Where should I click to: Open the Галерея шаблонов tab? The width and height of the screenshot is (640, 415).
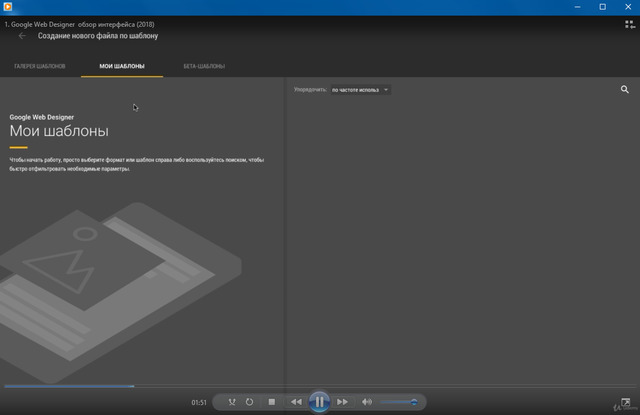tap(40, 66)
